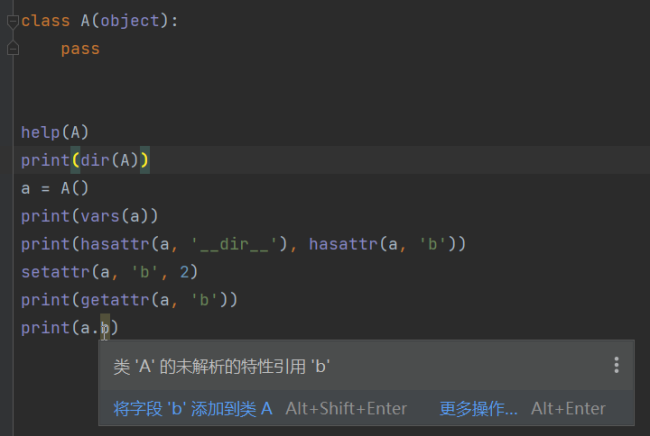Click the highlighted b in print(a.b)
650x436 pixels.
(105, 328)
